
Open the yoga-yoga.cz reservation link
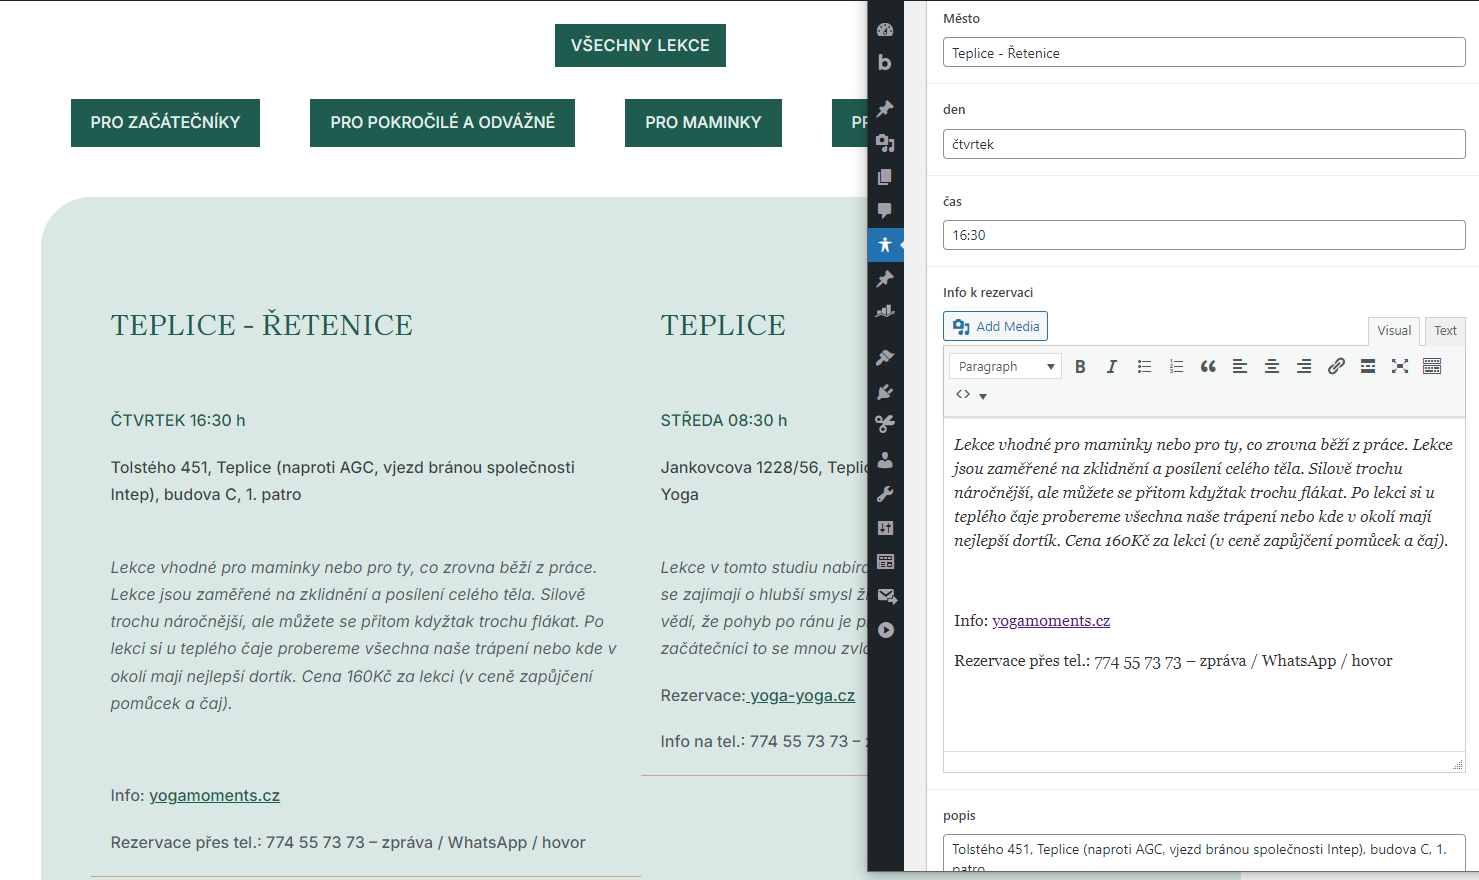click(802, 696)
